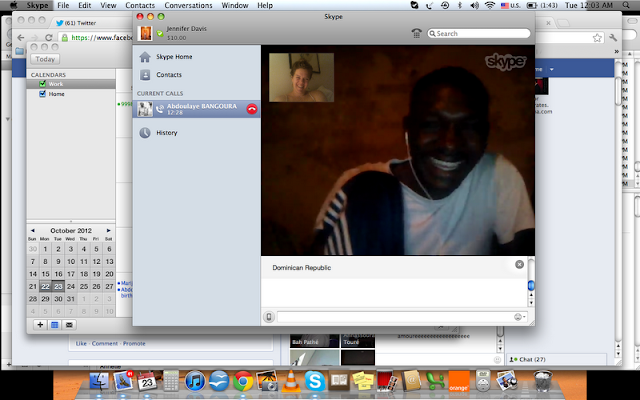Open Spotlight search in menu bar
This screenshot has width=640, height=400.
pyautogui.click(x=626, y=5)
